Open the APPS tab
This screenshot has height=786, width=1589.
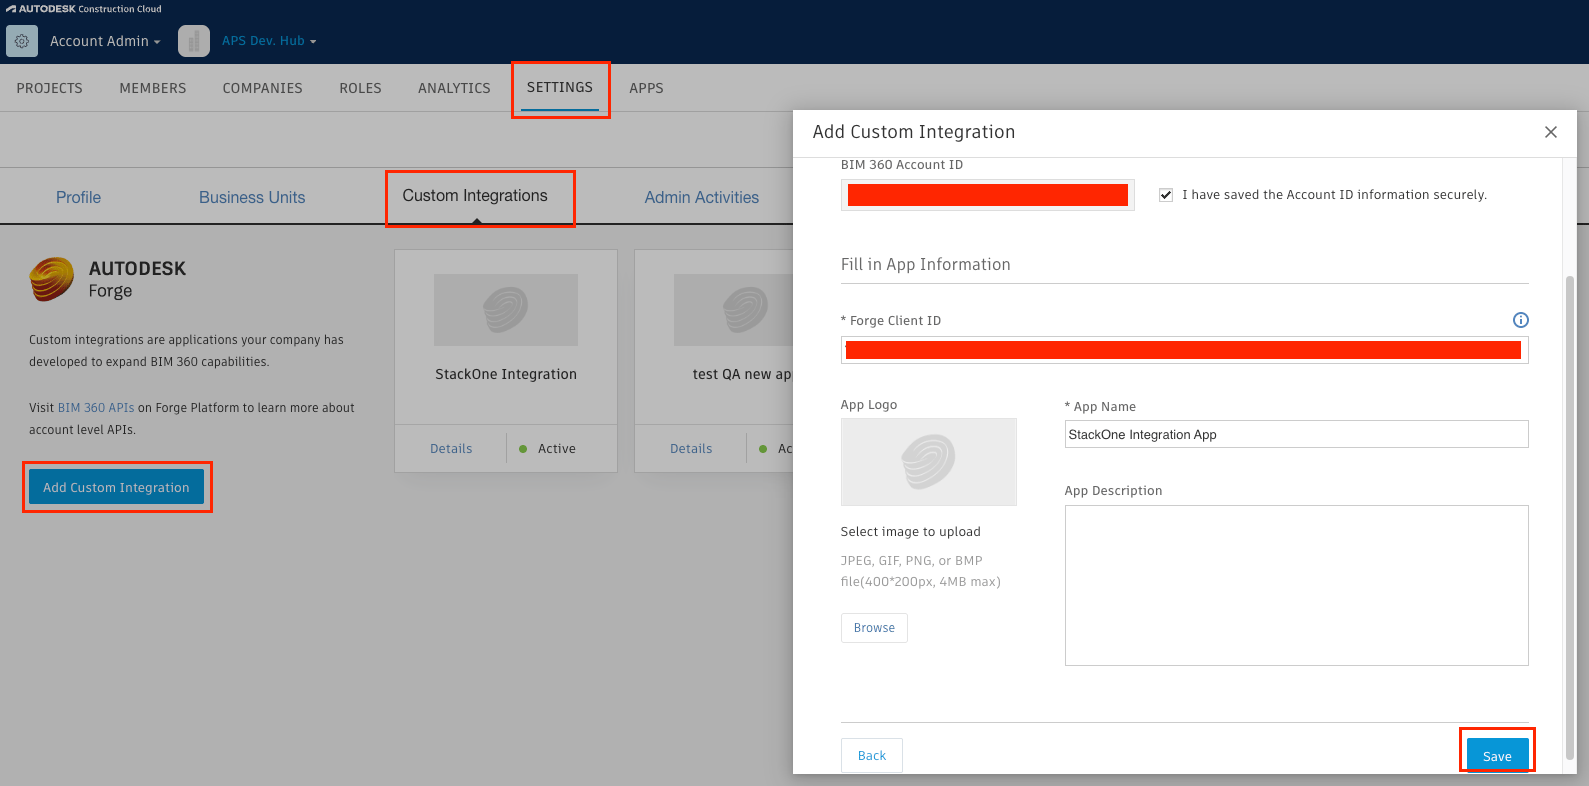click(646, 88)
